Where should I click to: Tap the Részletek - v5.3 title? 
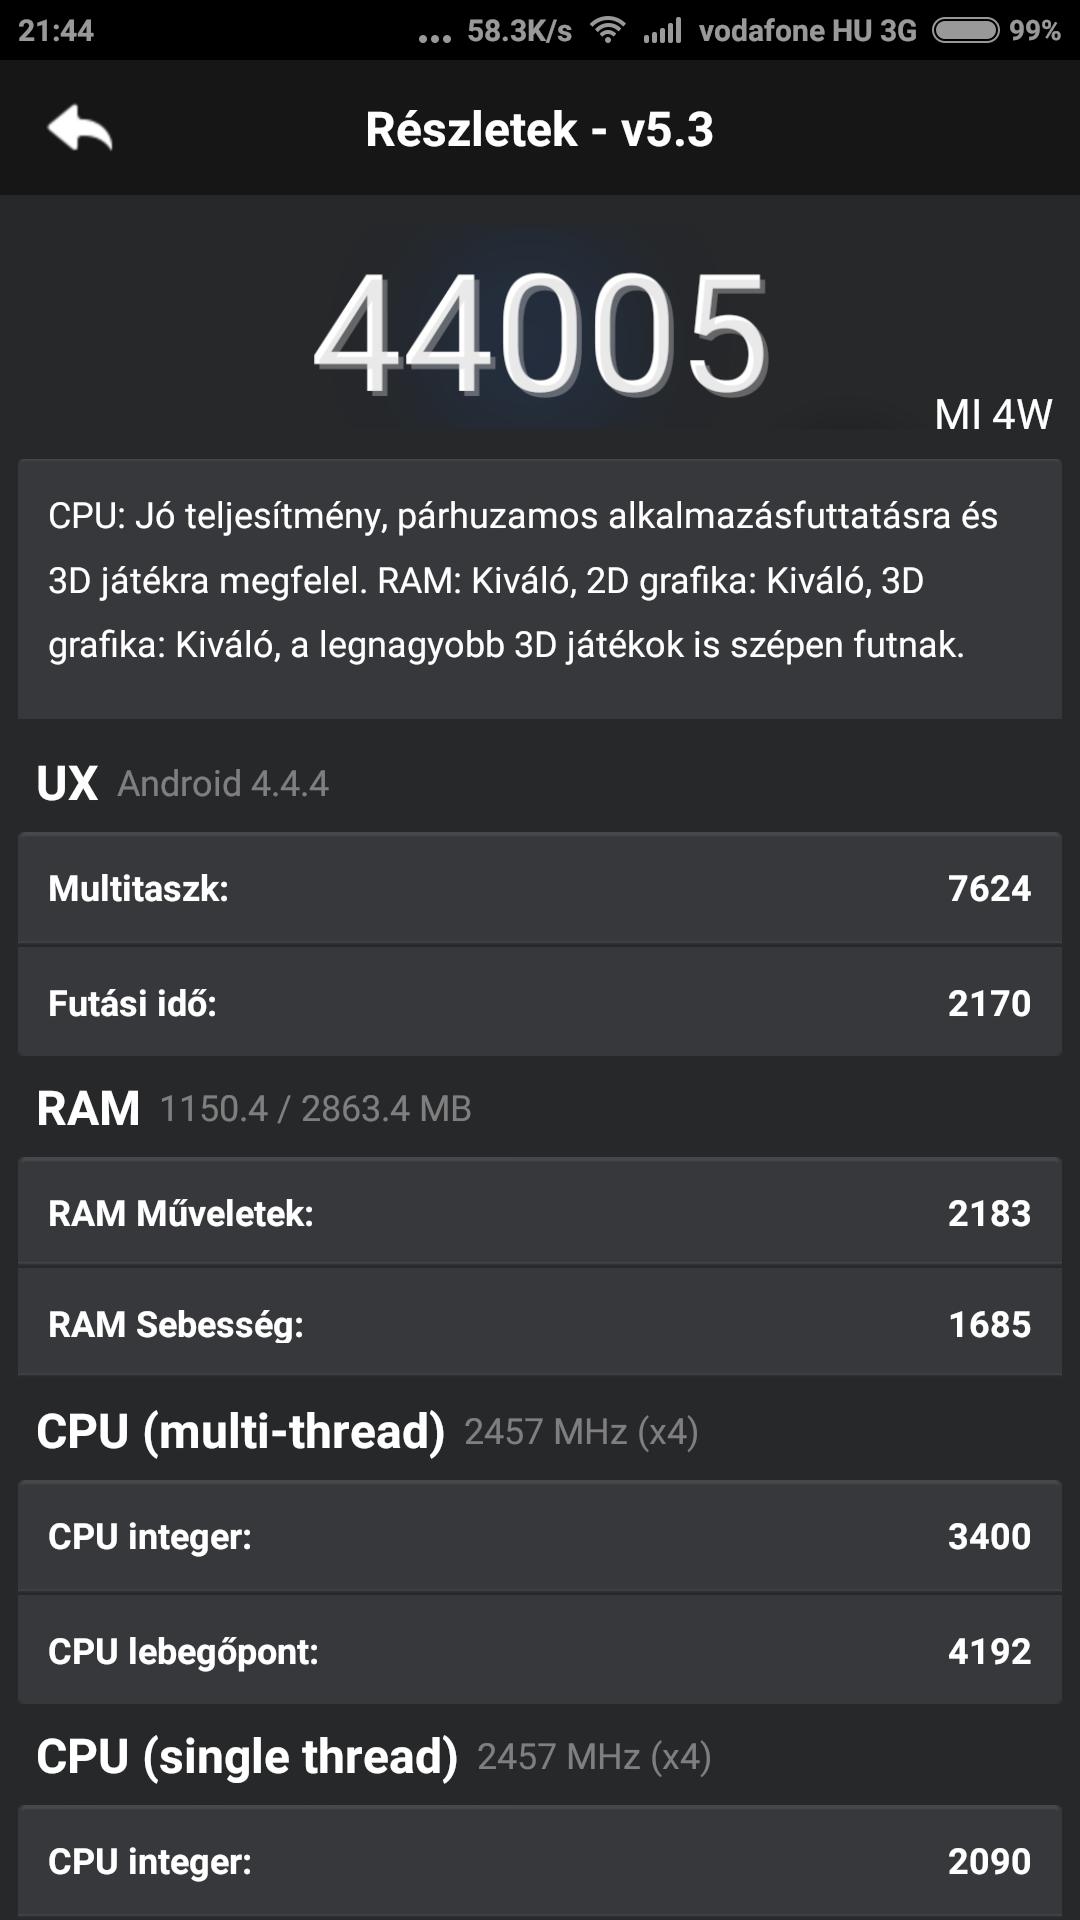click(x=540, y=129)
